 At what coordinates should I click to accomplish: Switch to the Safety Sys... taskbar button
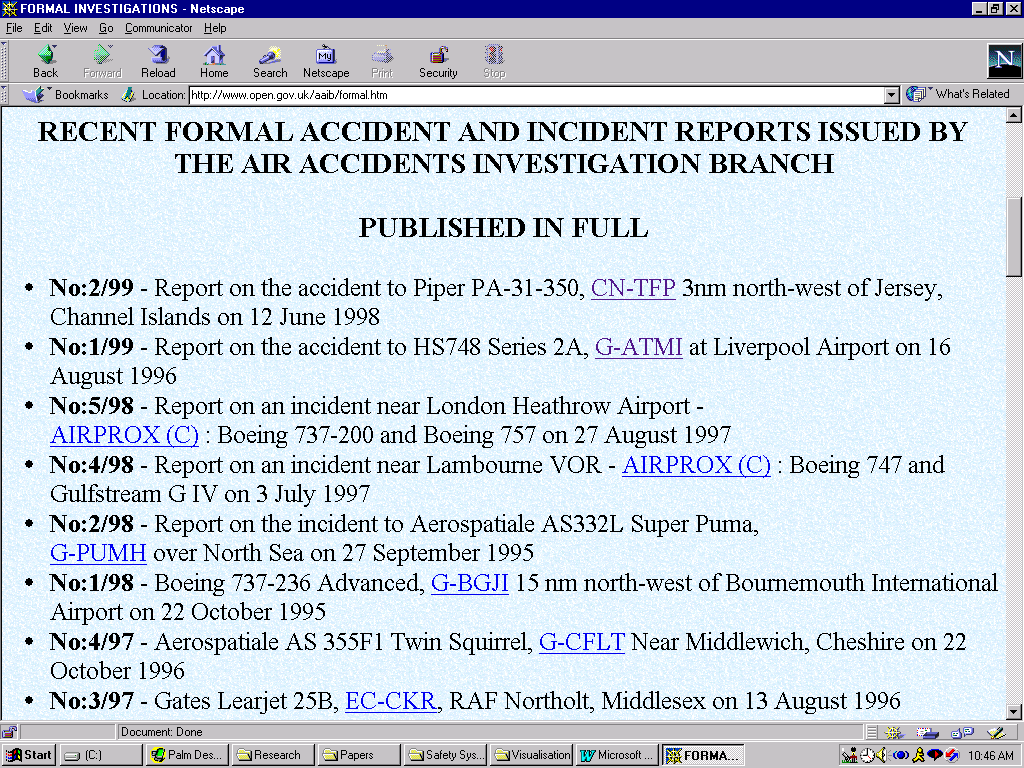tap(445, 756)
